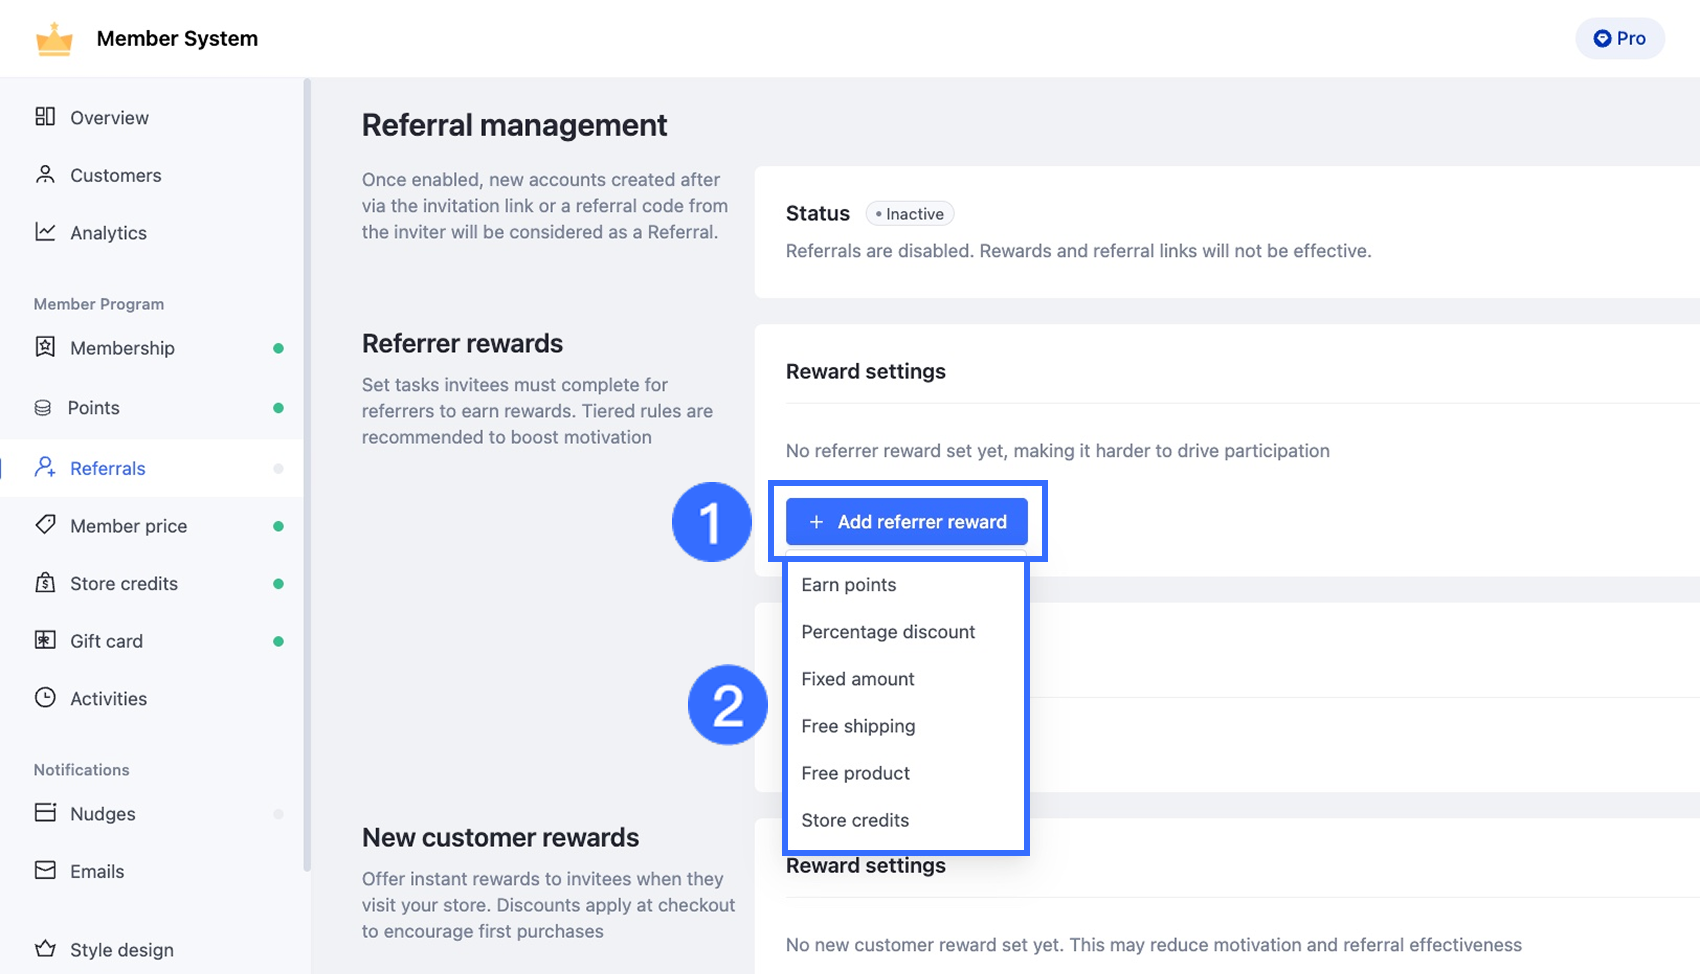Pick Fixed amount reward option
1700x974 pixels.
pos(858,679)
